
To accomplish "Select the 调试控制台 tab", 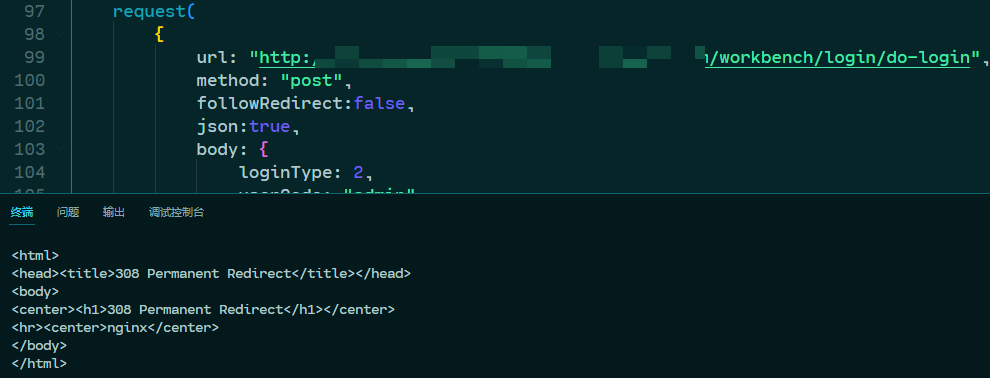I will tap(176, 213).
